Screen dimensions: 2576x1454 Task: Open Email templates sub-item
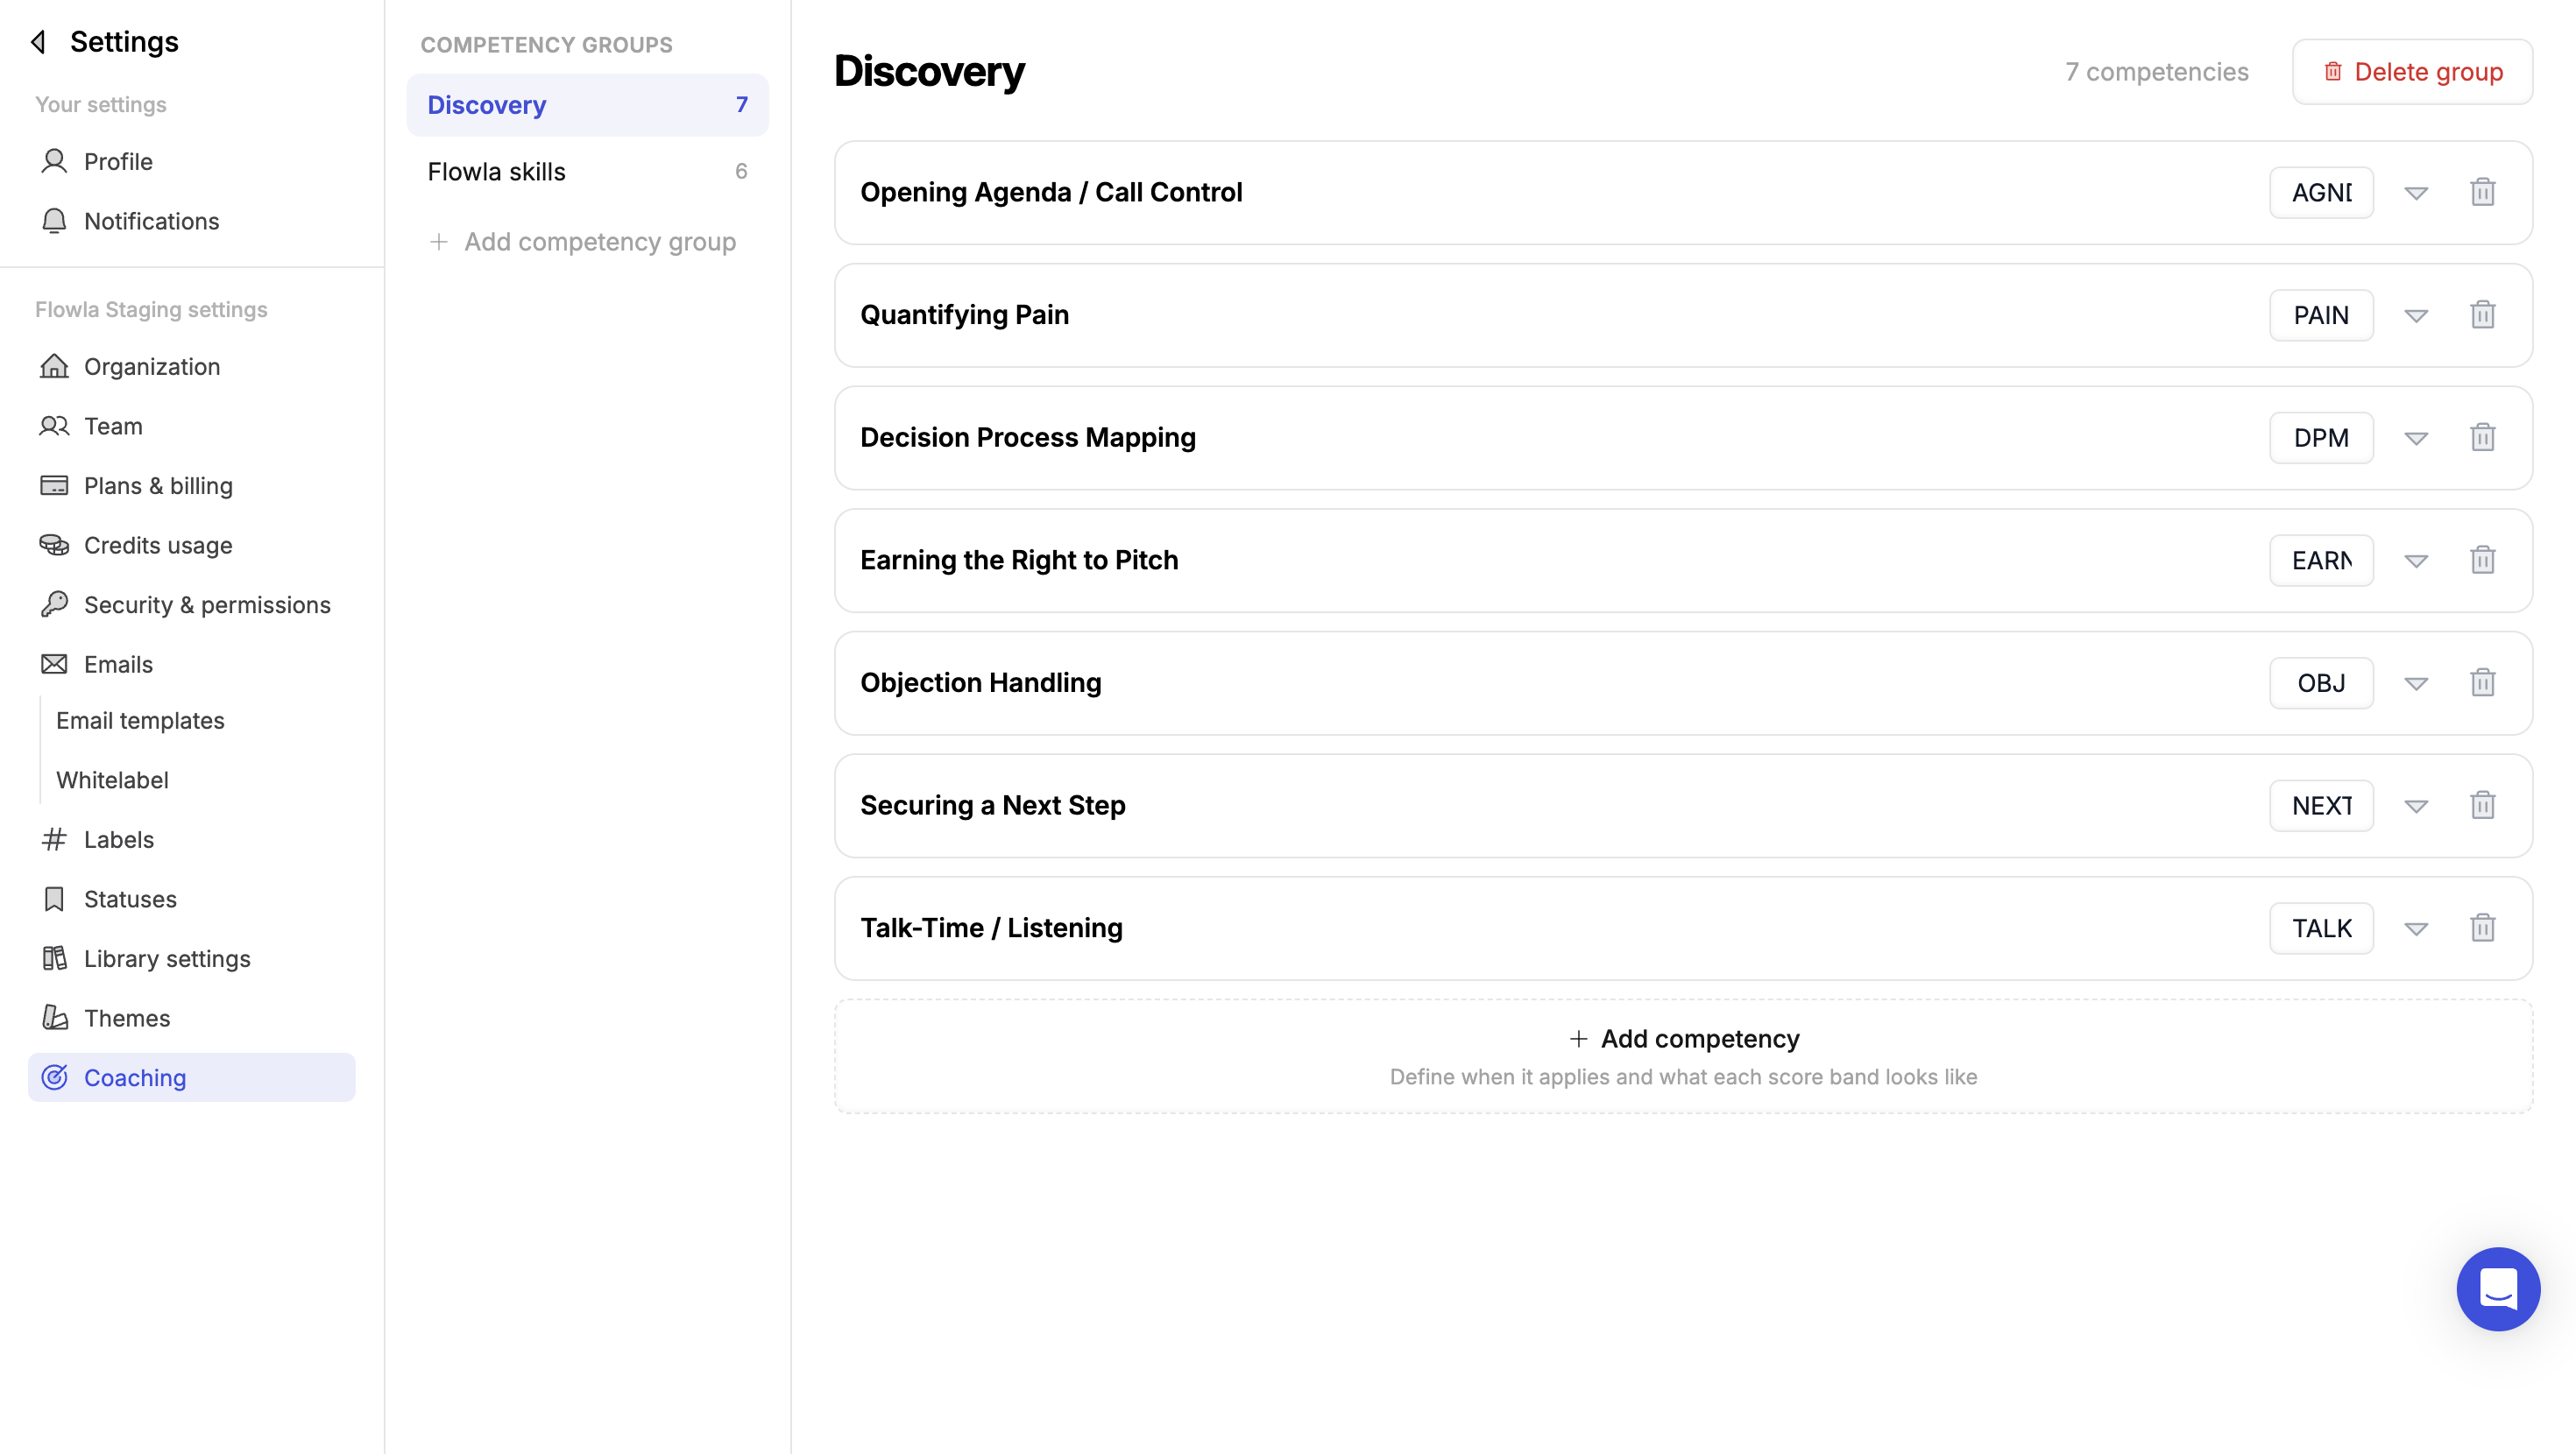140,721
